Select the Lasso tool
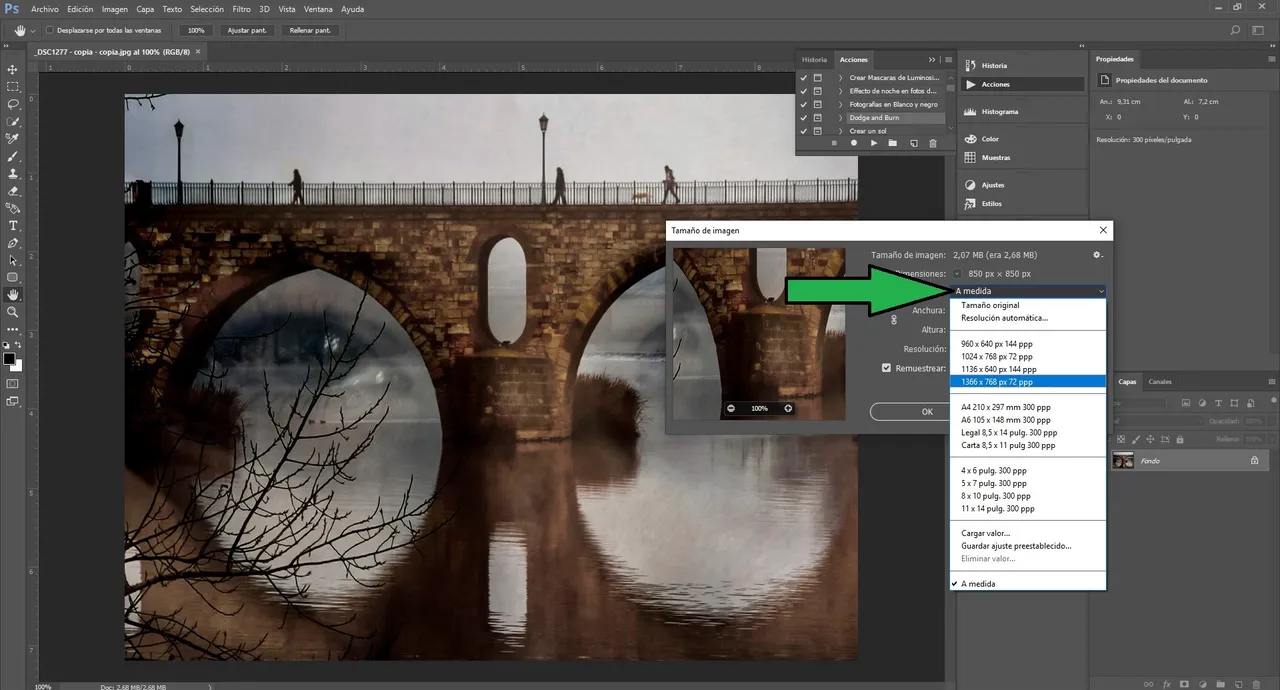 point(13,104)
